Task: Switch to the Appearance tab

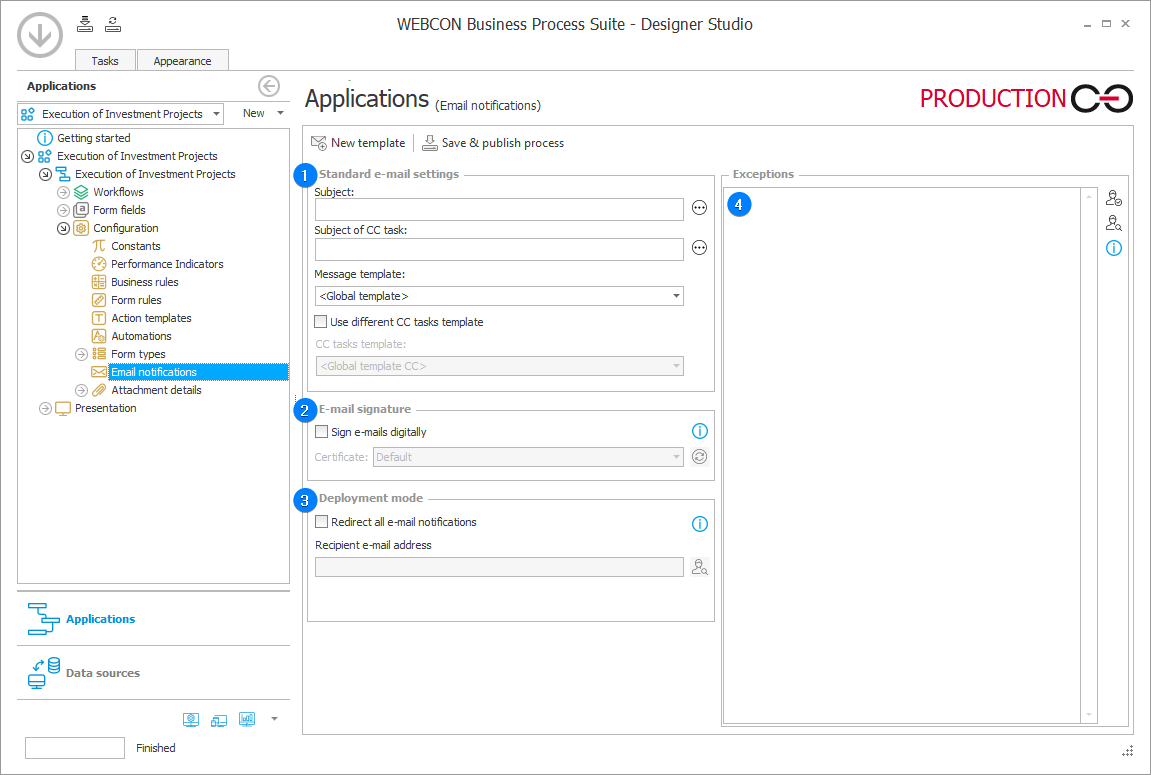Action: [182, 61]
